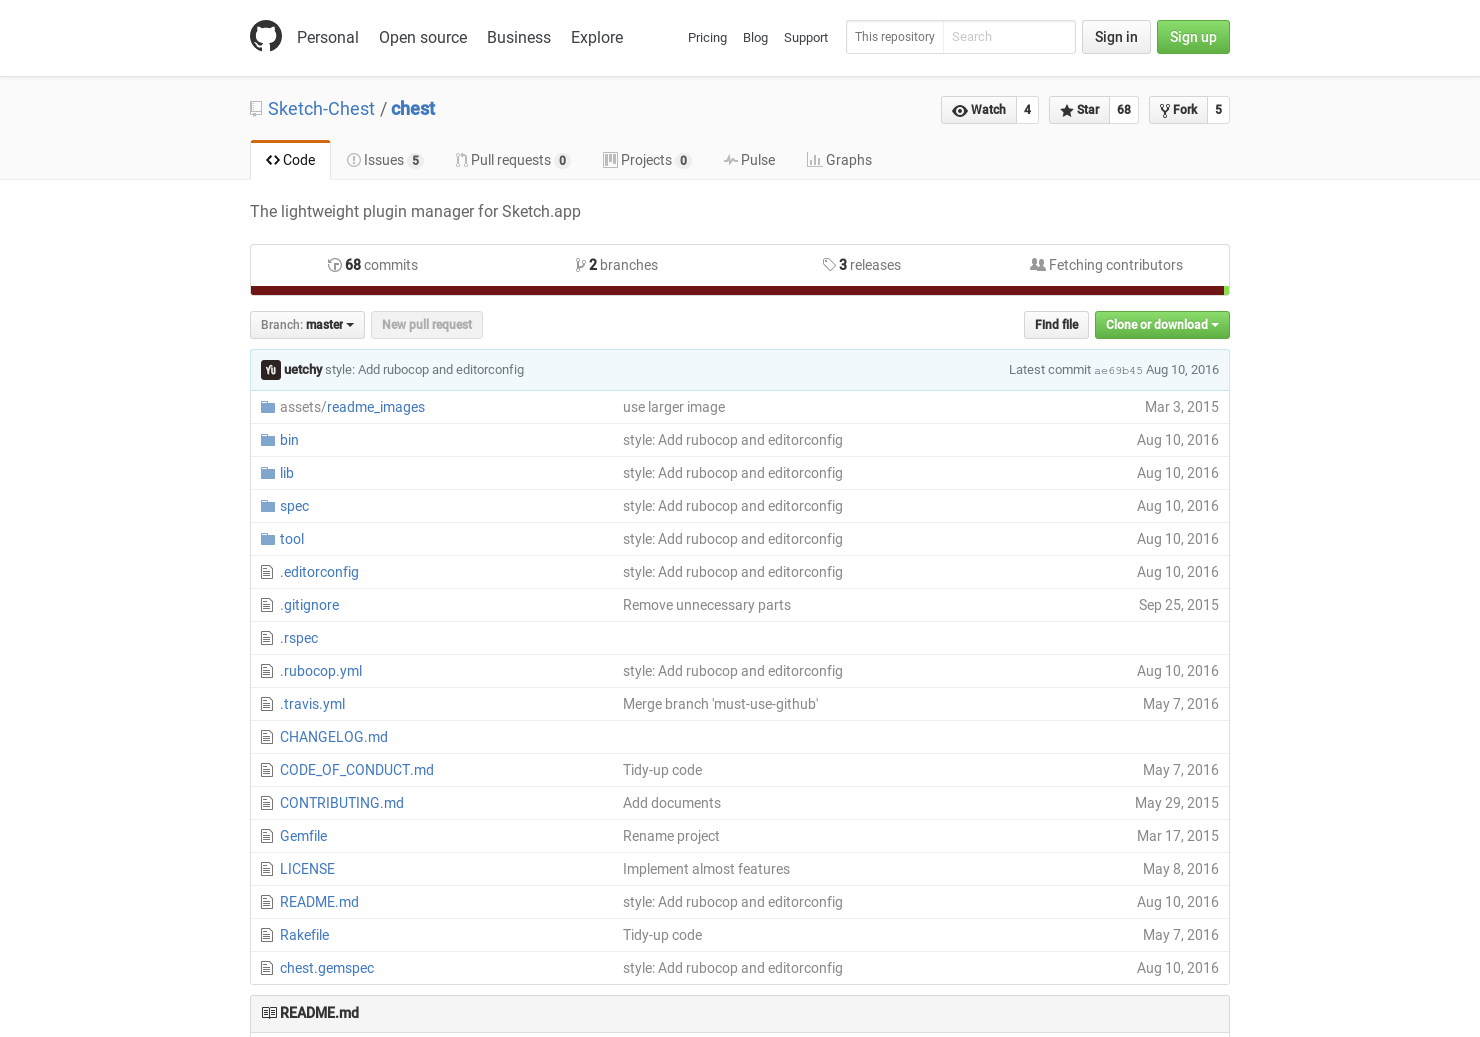
Task: Click the green Sign up button
Action: coord(1193,37)
